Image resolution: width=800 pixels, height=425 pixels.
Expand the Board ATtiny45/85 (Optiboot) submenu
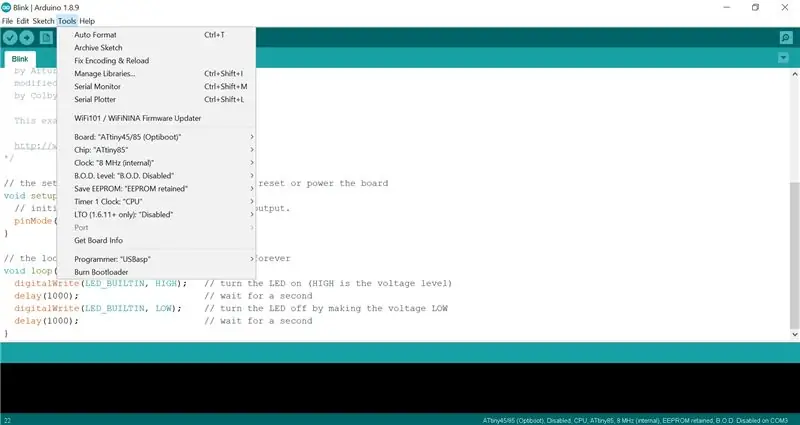pos(156,137)
